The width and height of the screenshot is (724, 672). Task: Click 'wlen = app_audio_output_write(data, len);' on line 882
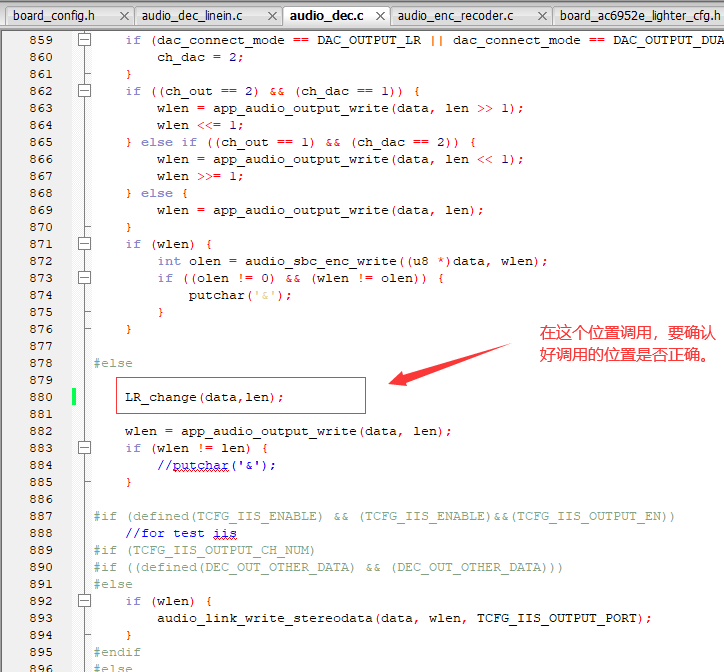pyautogui.click(x=288, y=431)
